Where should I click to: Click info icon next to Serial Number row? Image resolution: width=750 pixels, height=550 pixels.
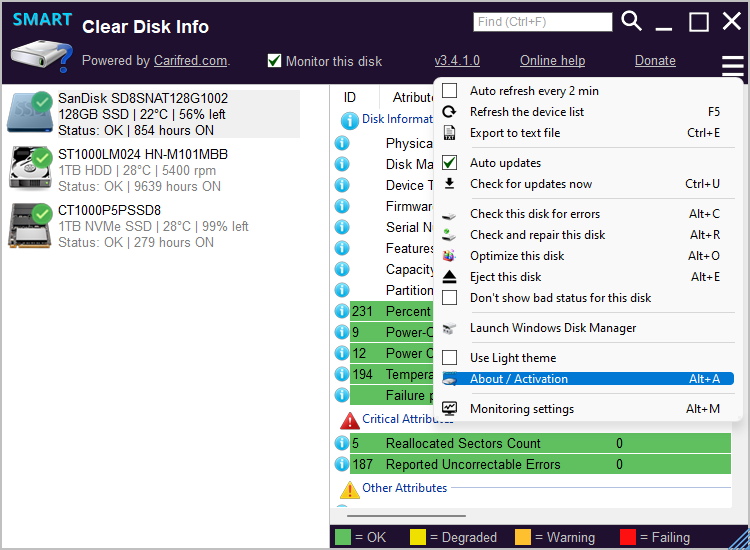pos(342,227)
